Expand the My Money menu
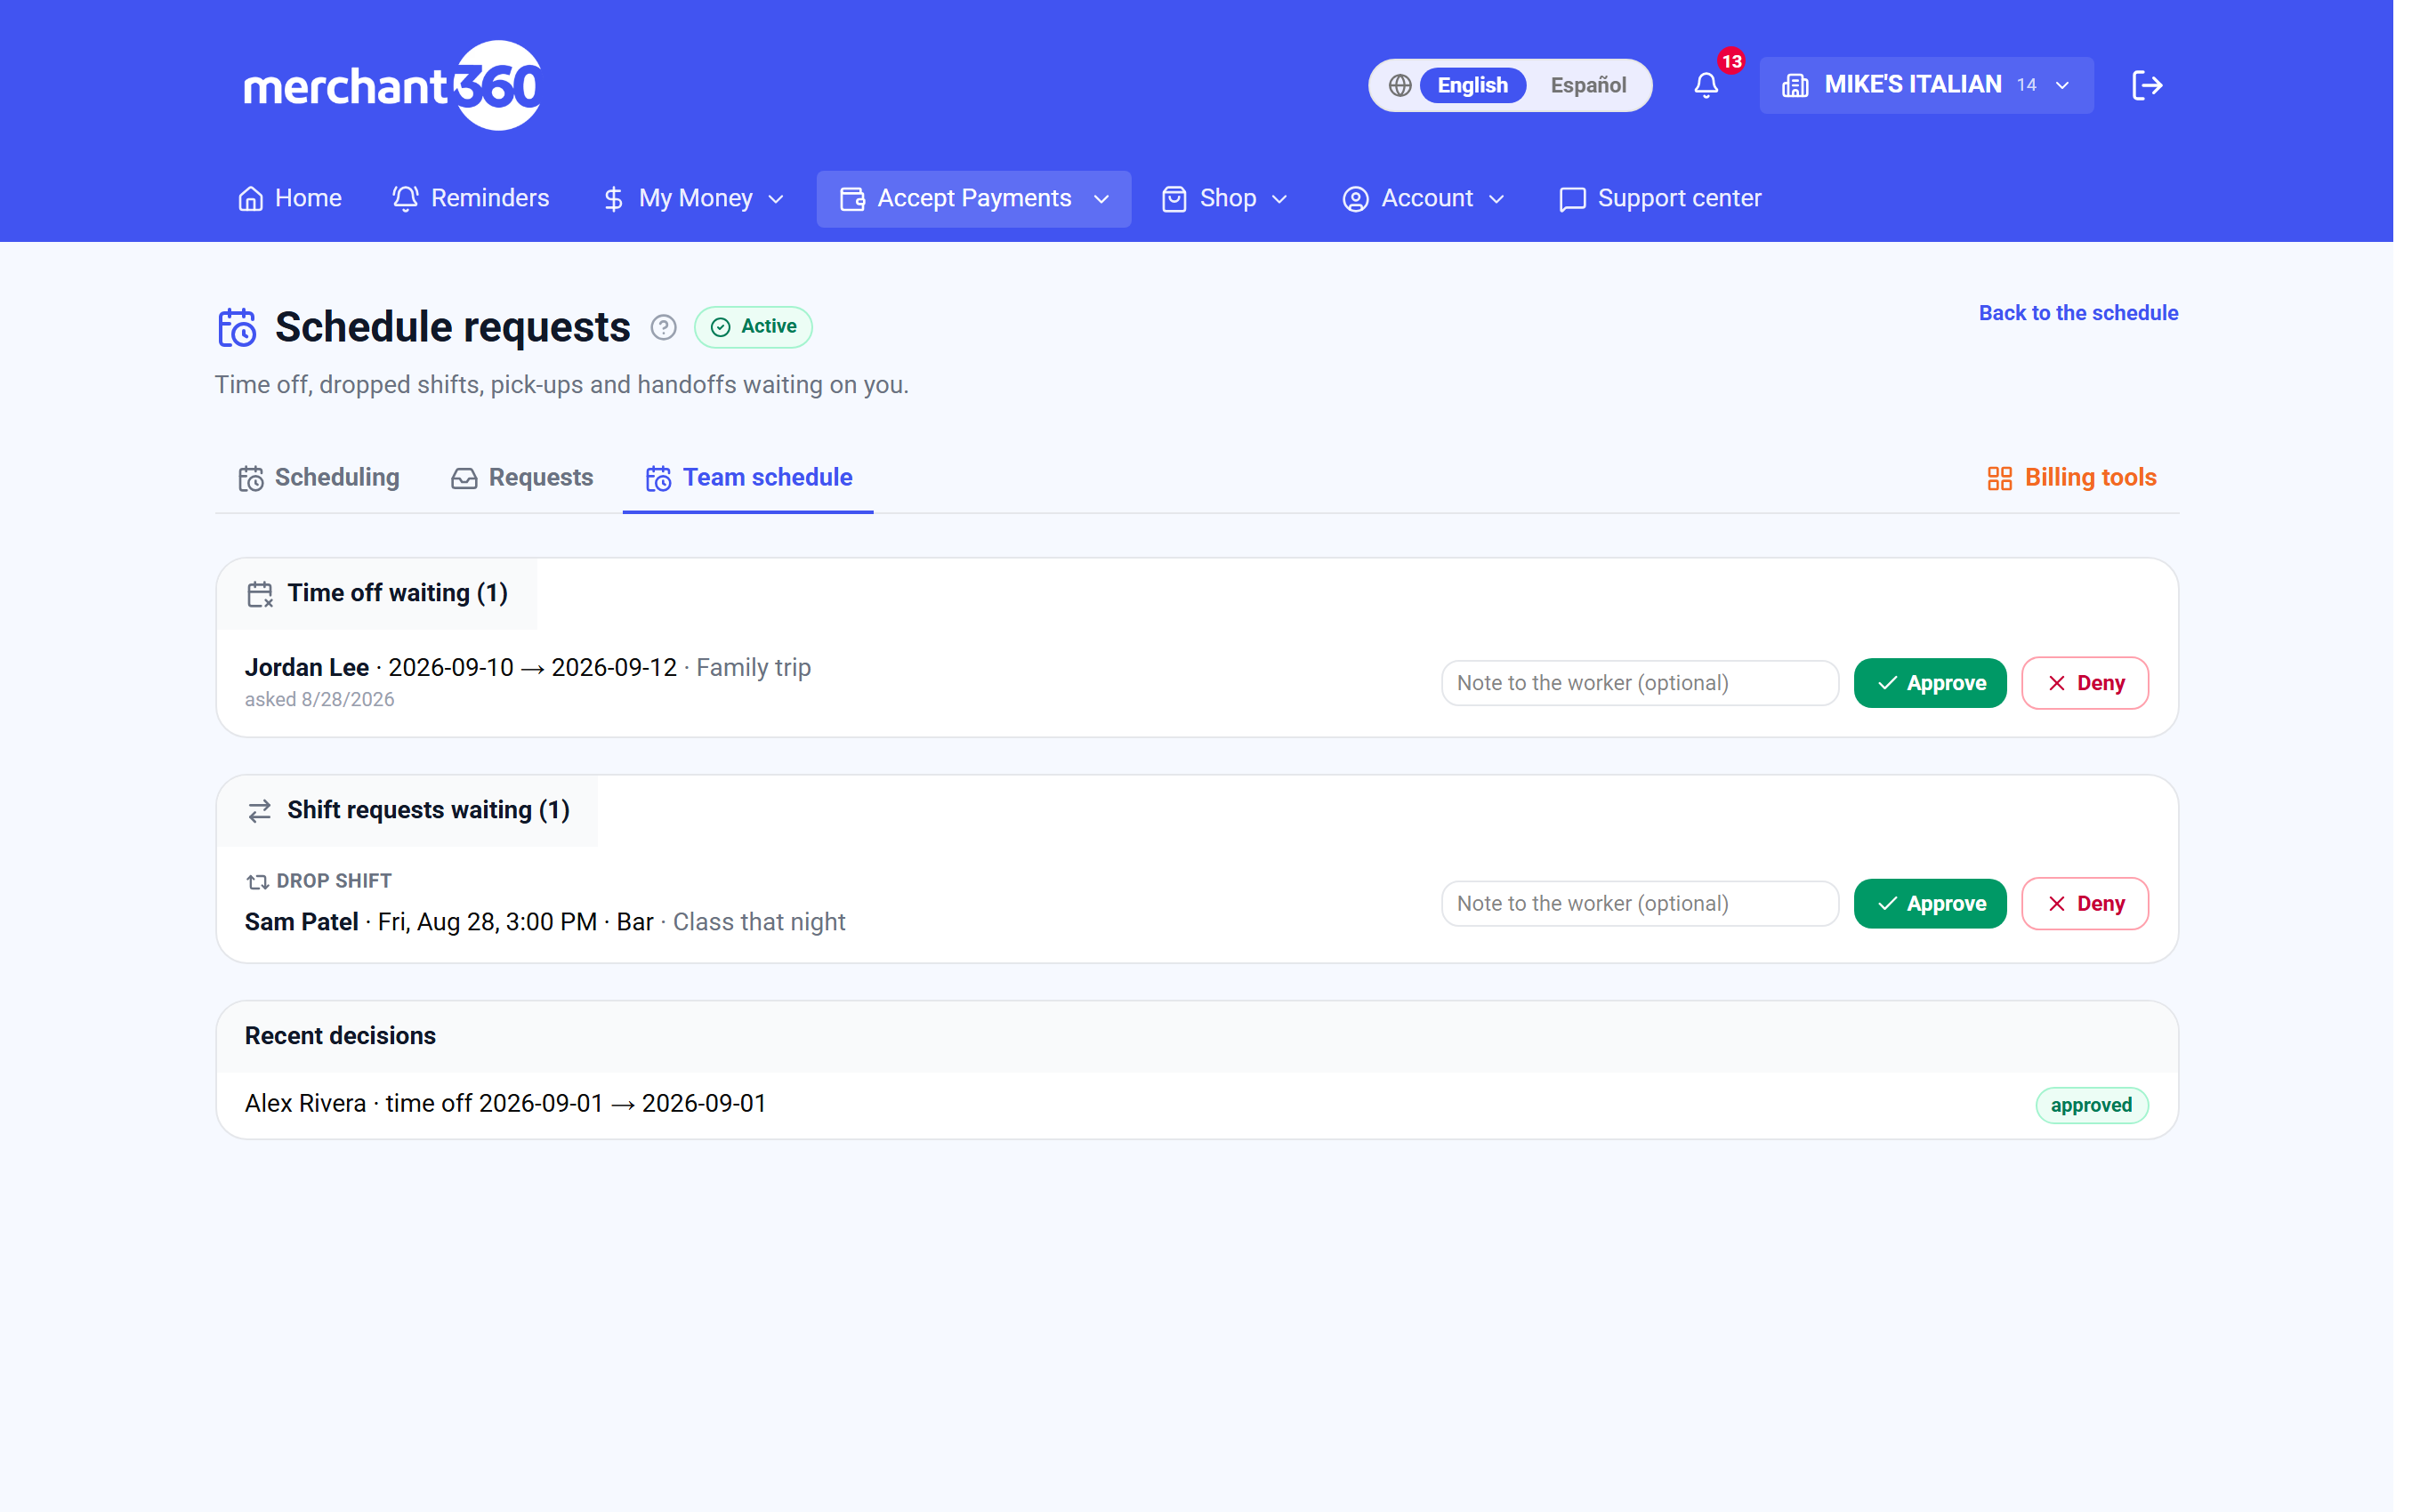The image size is (2420, 1512). [x=693, y=199]
